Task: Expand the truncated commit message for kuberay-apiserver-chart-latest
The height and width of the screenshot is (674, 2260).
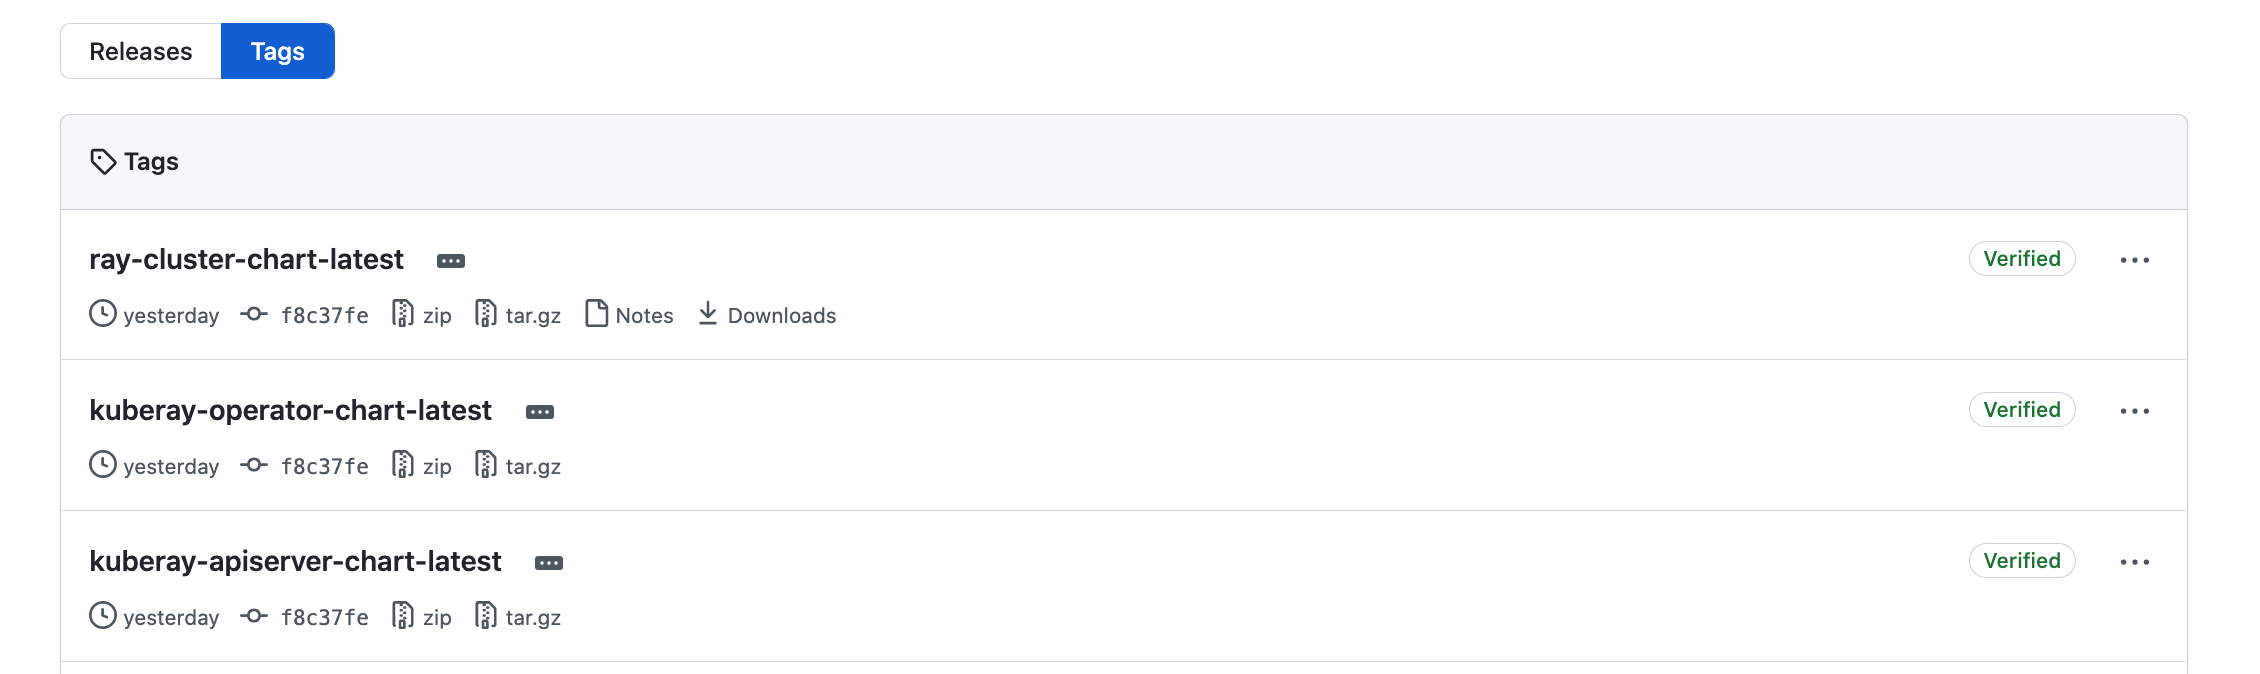Action: point(549,562)
